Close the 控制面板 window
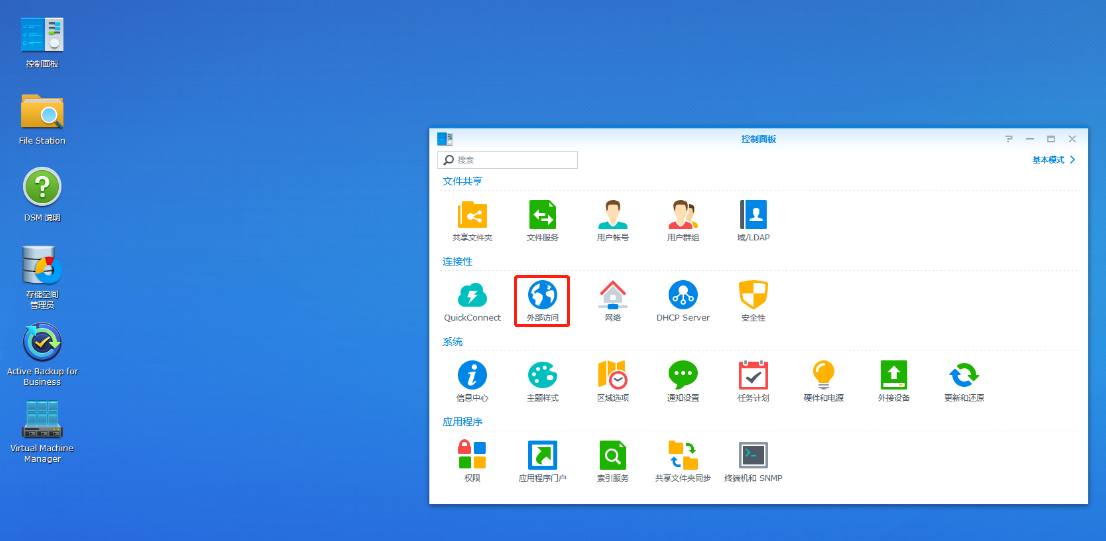Viewport: 1106px width, 541px height. 1072,139
